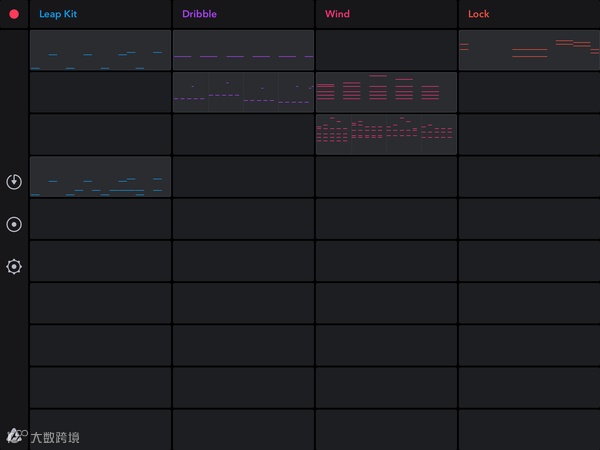Image resolution: width=600 pixels, height=450 pixels.
Task: Tap the empty Dribble slot in fourth row
Action: (243, 176)
